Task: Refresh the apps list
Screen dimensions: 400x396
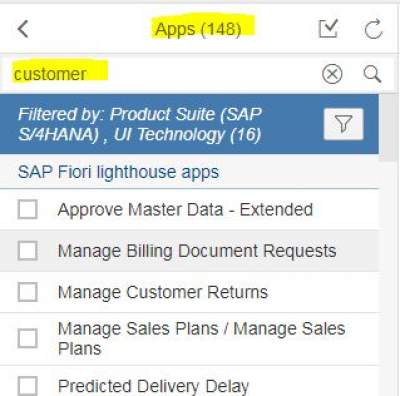Action: click(373, 29)
